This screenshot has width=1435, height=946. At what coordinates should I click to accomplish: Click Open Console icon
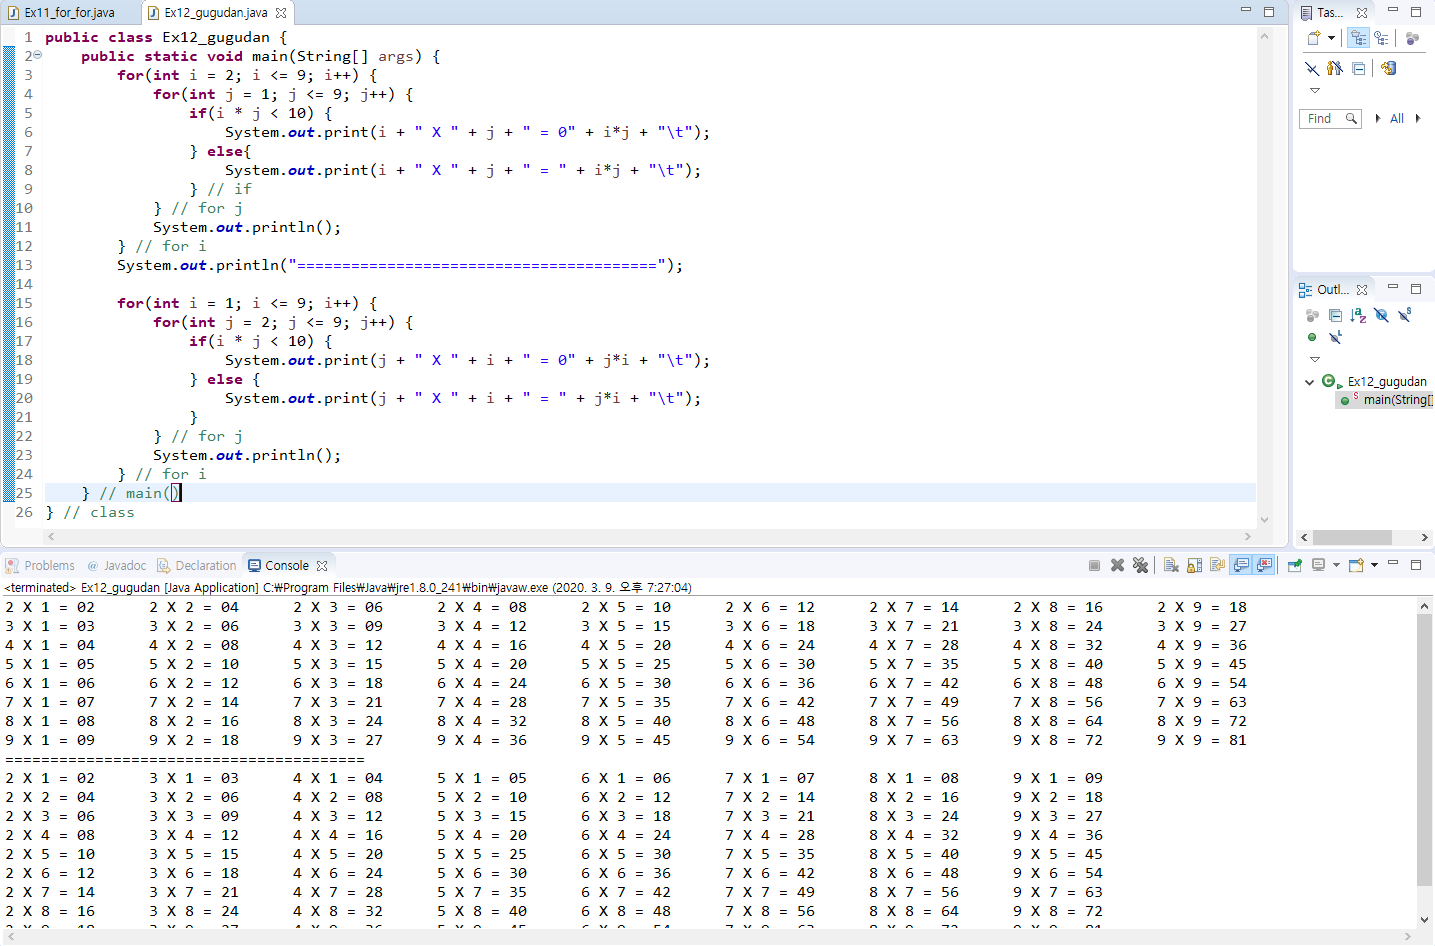coord(1356,566)
